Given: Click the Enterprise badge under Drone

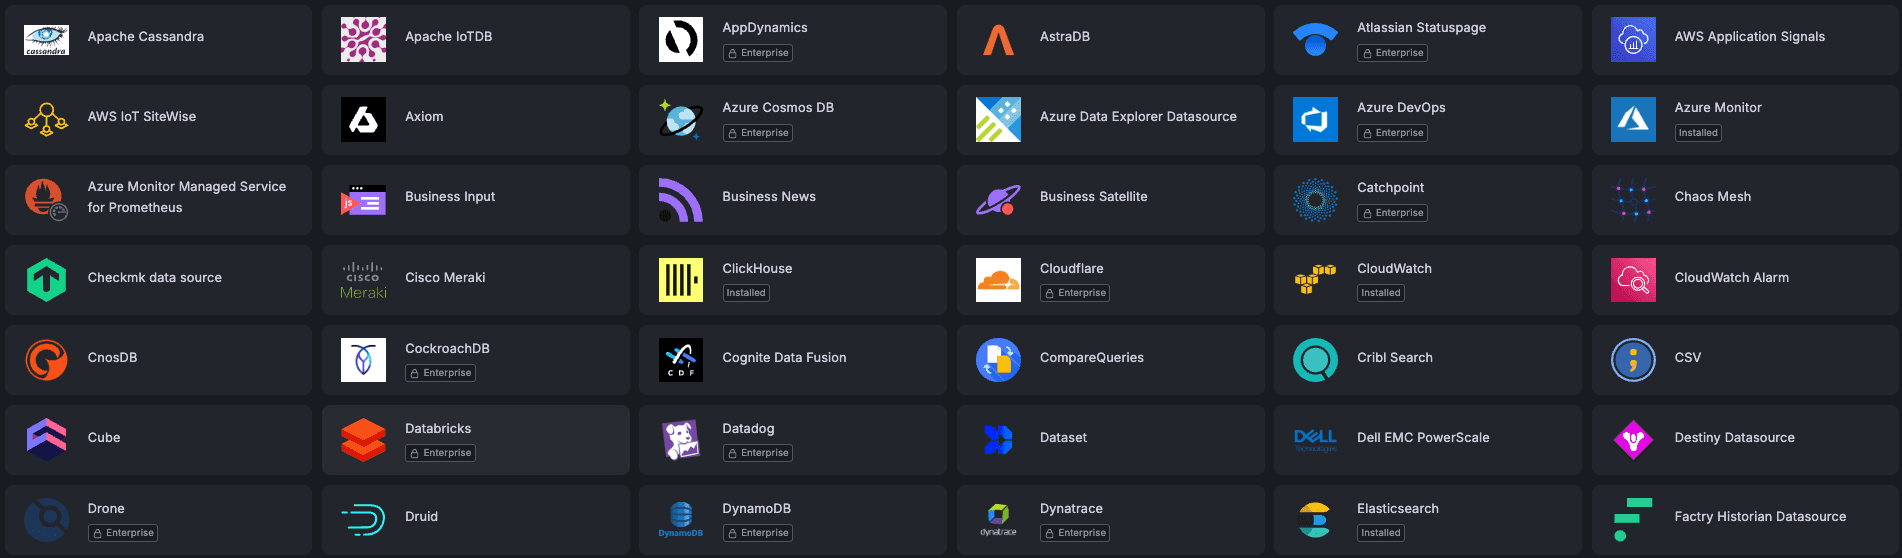Looking at the screenshot, I should click(123, 533).
